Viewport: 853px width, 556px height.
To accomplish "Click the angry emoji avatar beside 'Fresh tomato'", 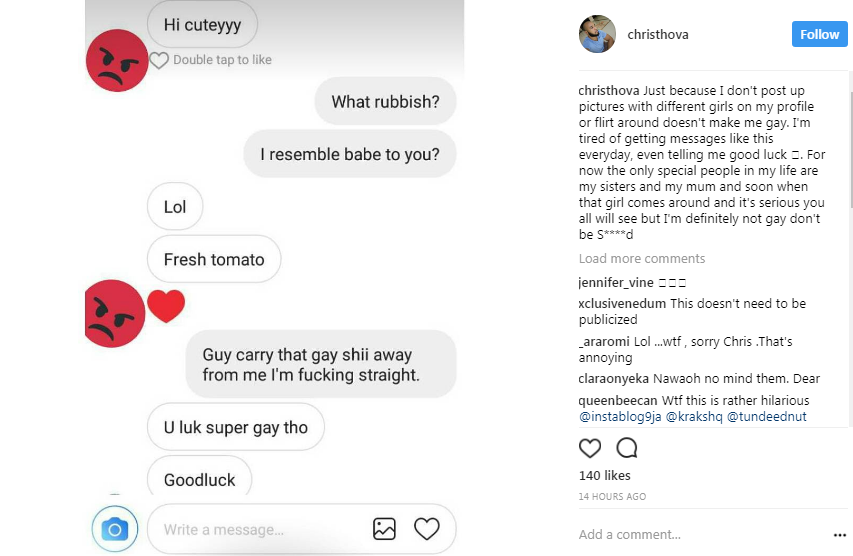I will 114,312.
